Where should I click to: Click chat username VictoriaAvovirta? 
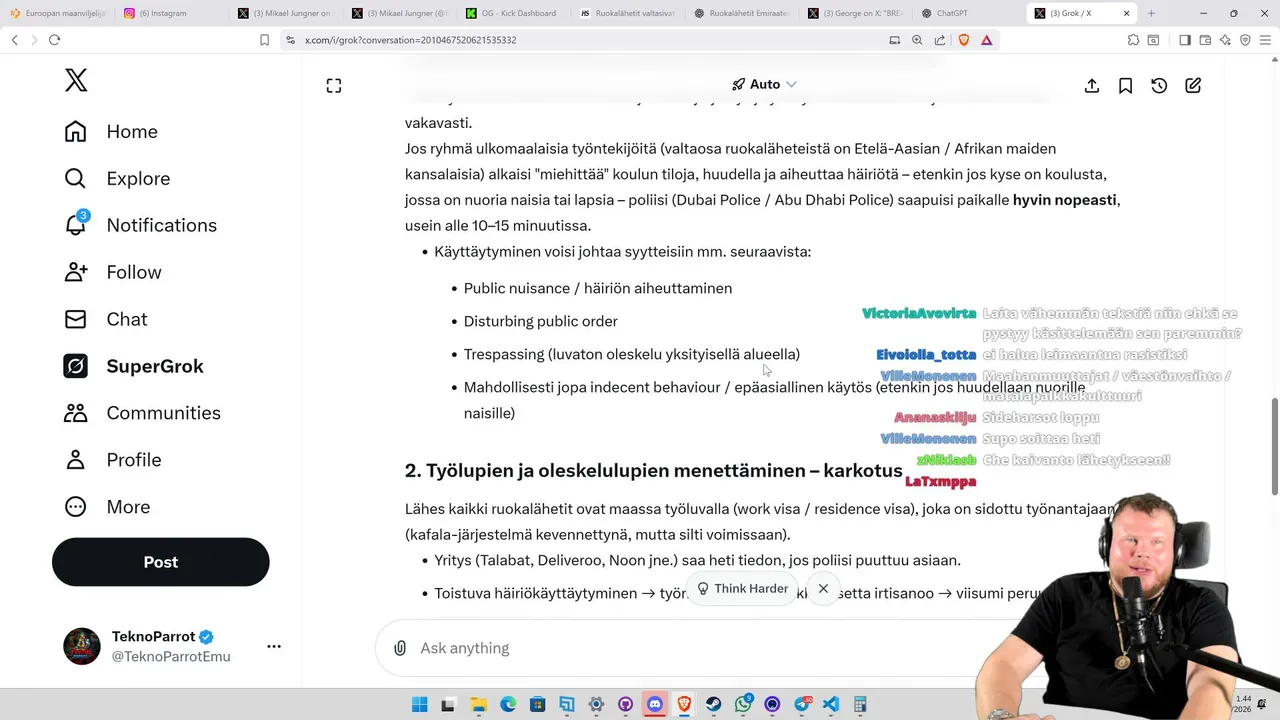(x=919, y=313)
